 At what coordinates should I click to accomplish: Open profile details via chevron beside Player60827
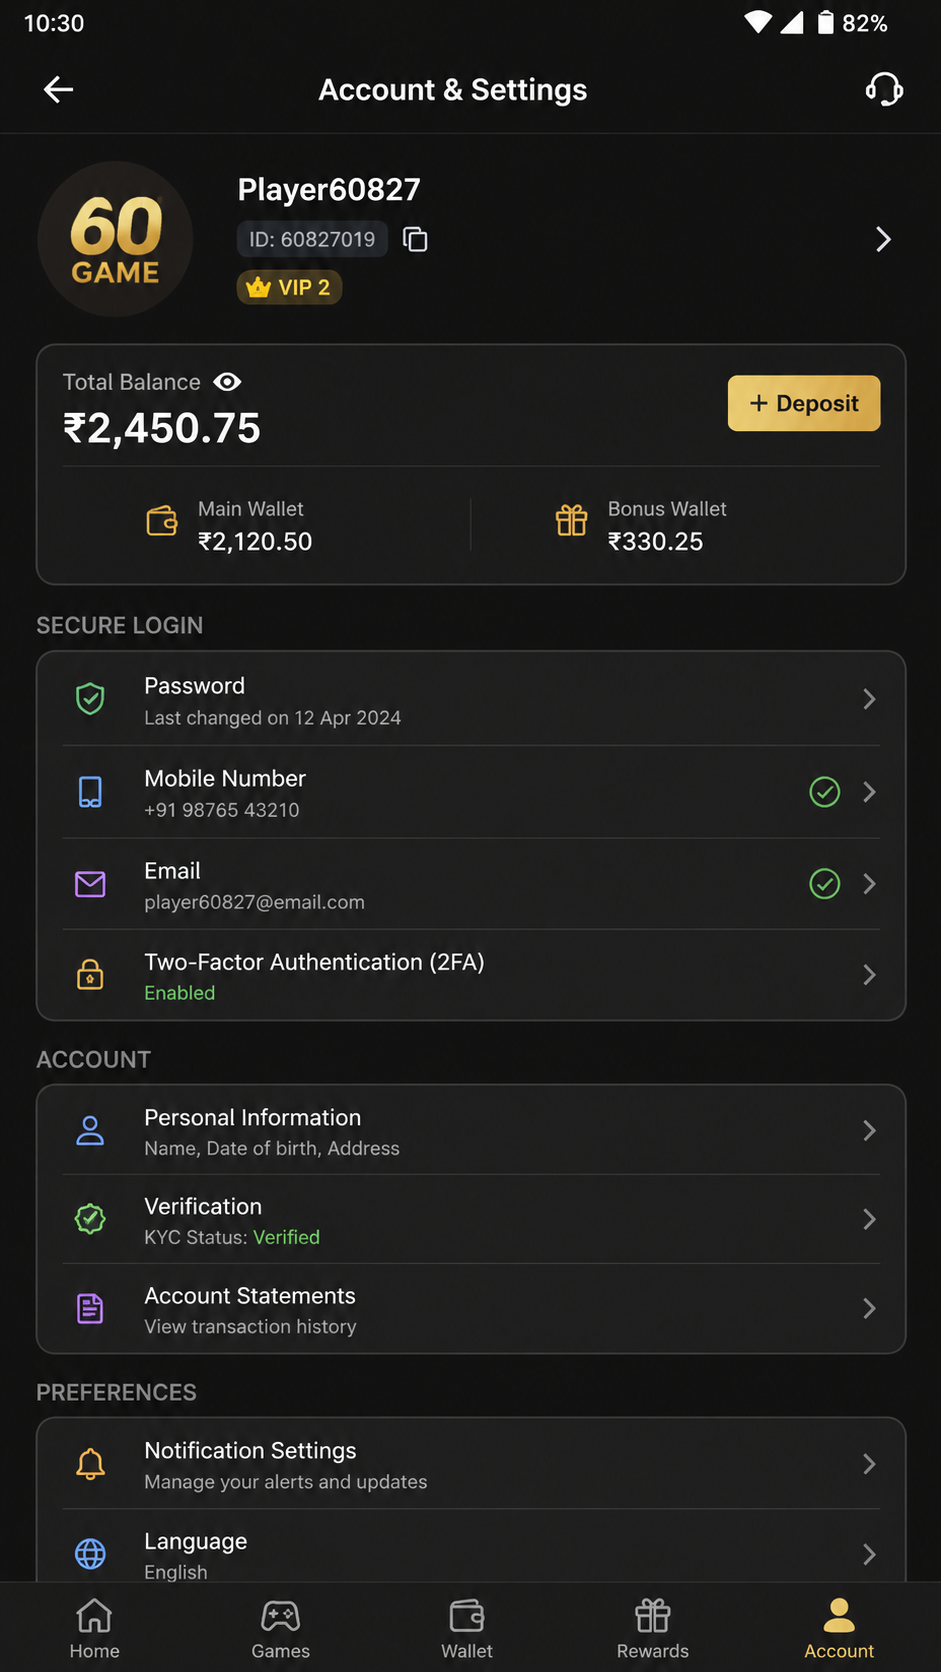click(883, 239)
